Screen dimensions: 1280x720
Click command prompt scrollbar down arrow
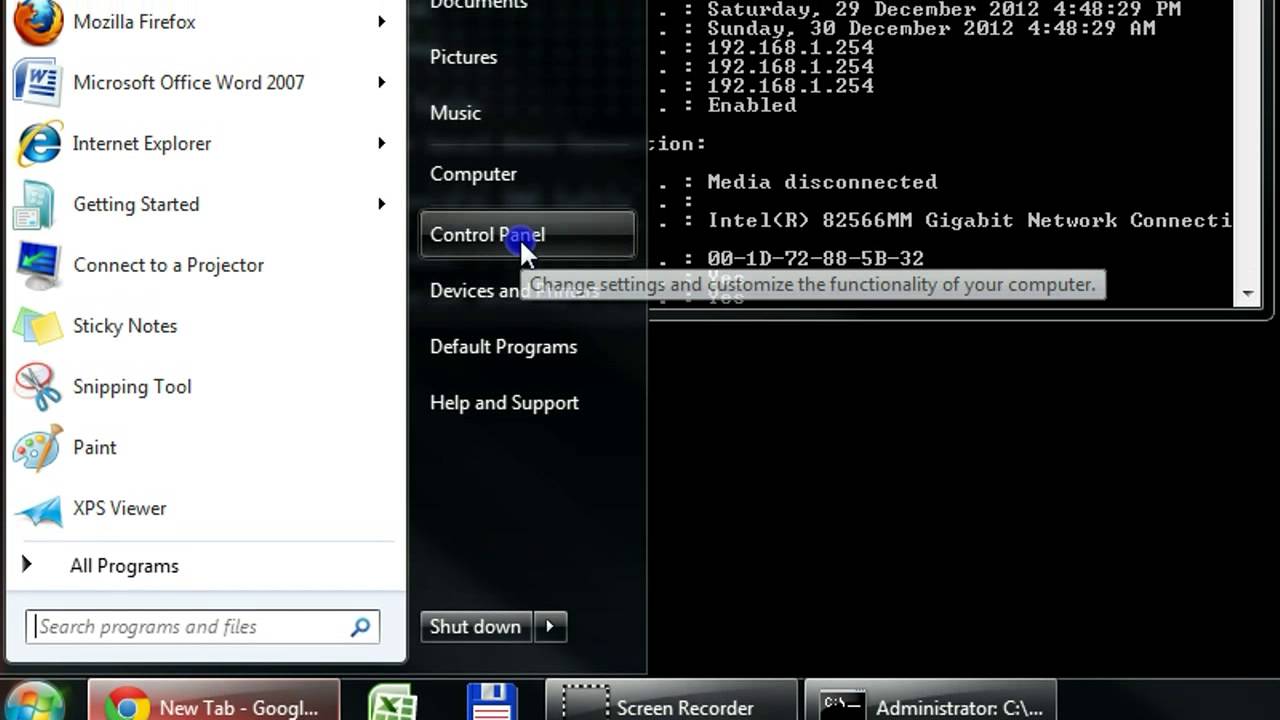pyautogui.click(x=1248, y=294)
